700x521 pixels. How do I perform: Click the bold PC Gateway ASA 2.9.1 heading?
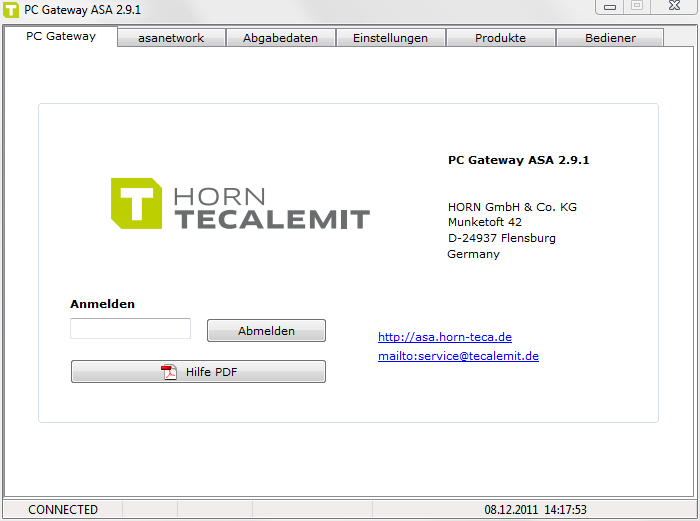pos(518,160)
